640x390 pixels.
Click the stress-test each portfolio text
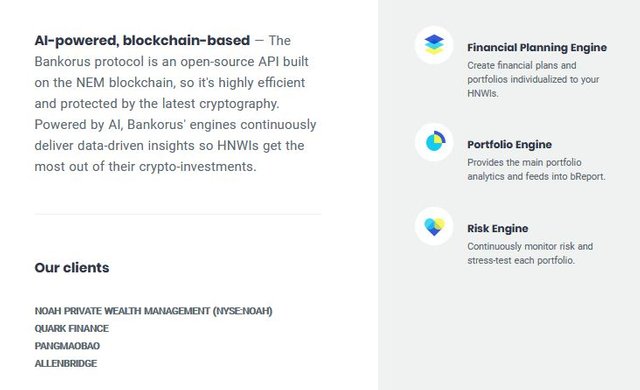[x=521, y=260]
